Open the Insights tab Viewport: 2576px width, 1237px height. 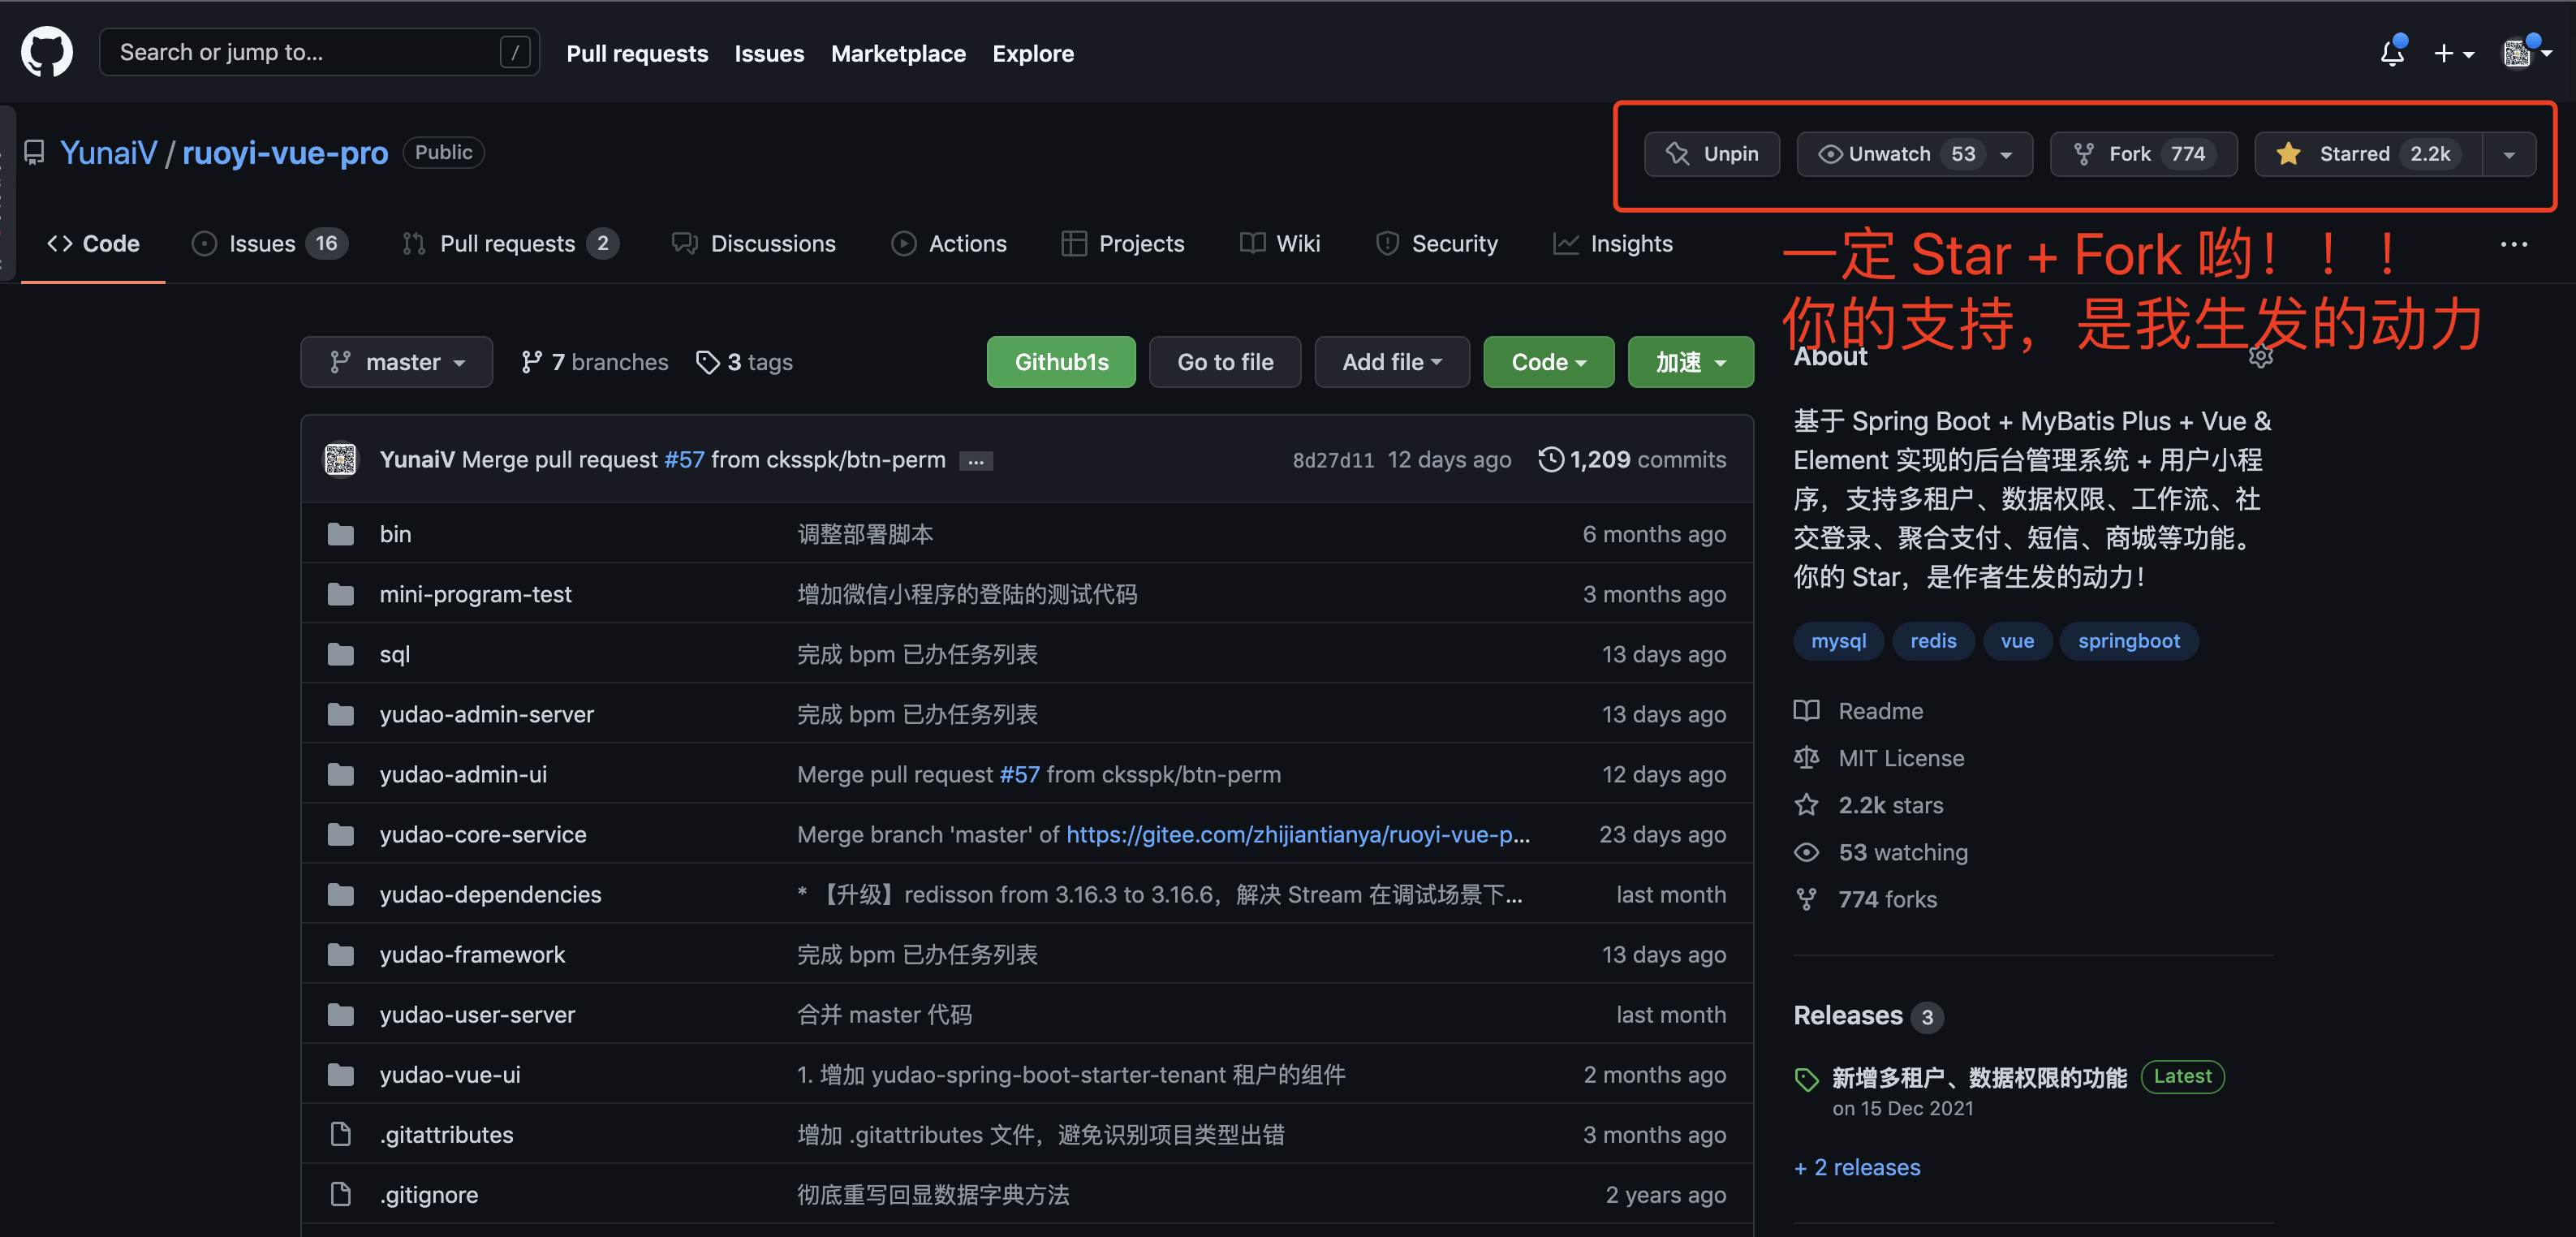pos(1612,244)
